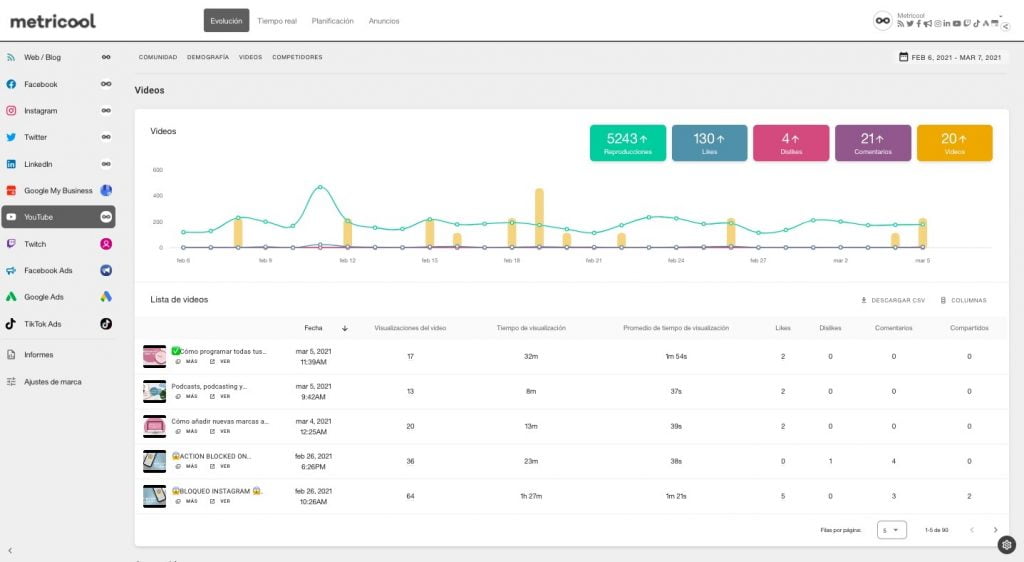Jump to the VIDEOS section
Viewport: 1024px width, 562px height.
(250, 57)
